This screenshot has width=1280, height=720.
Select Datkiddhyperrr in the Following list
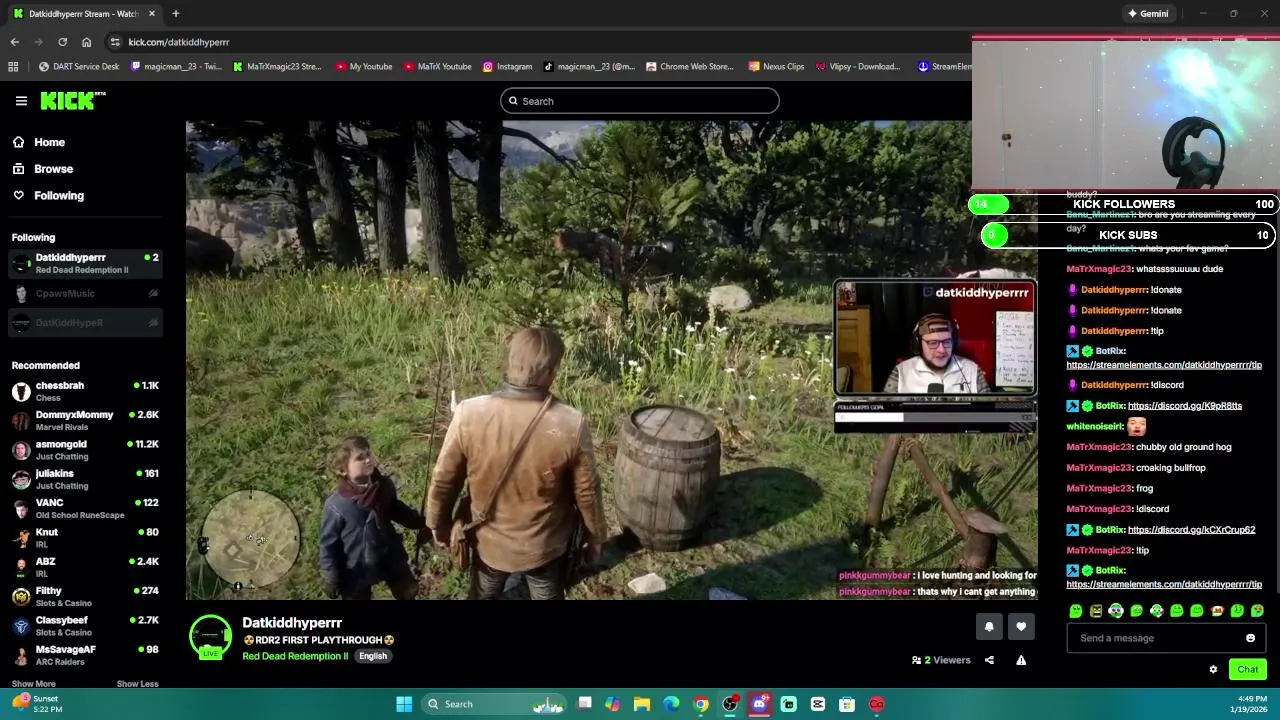point(84,263)
